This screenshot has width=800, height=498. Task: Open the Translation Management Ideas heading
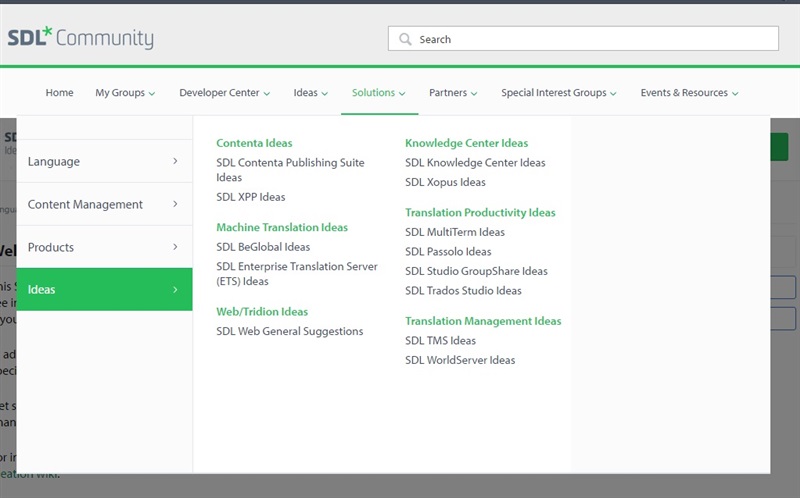point(483,321)
